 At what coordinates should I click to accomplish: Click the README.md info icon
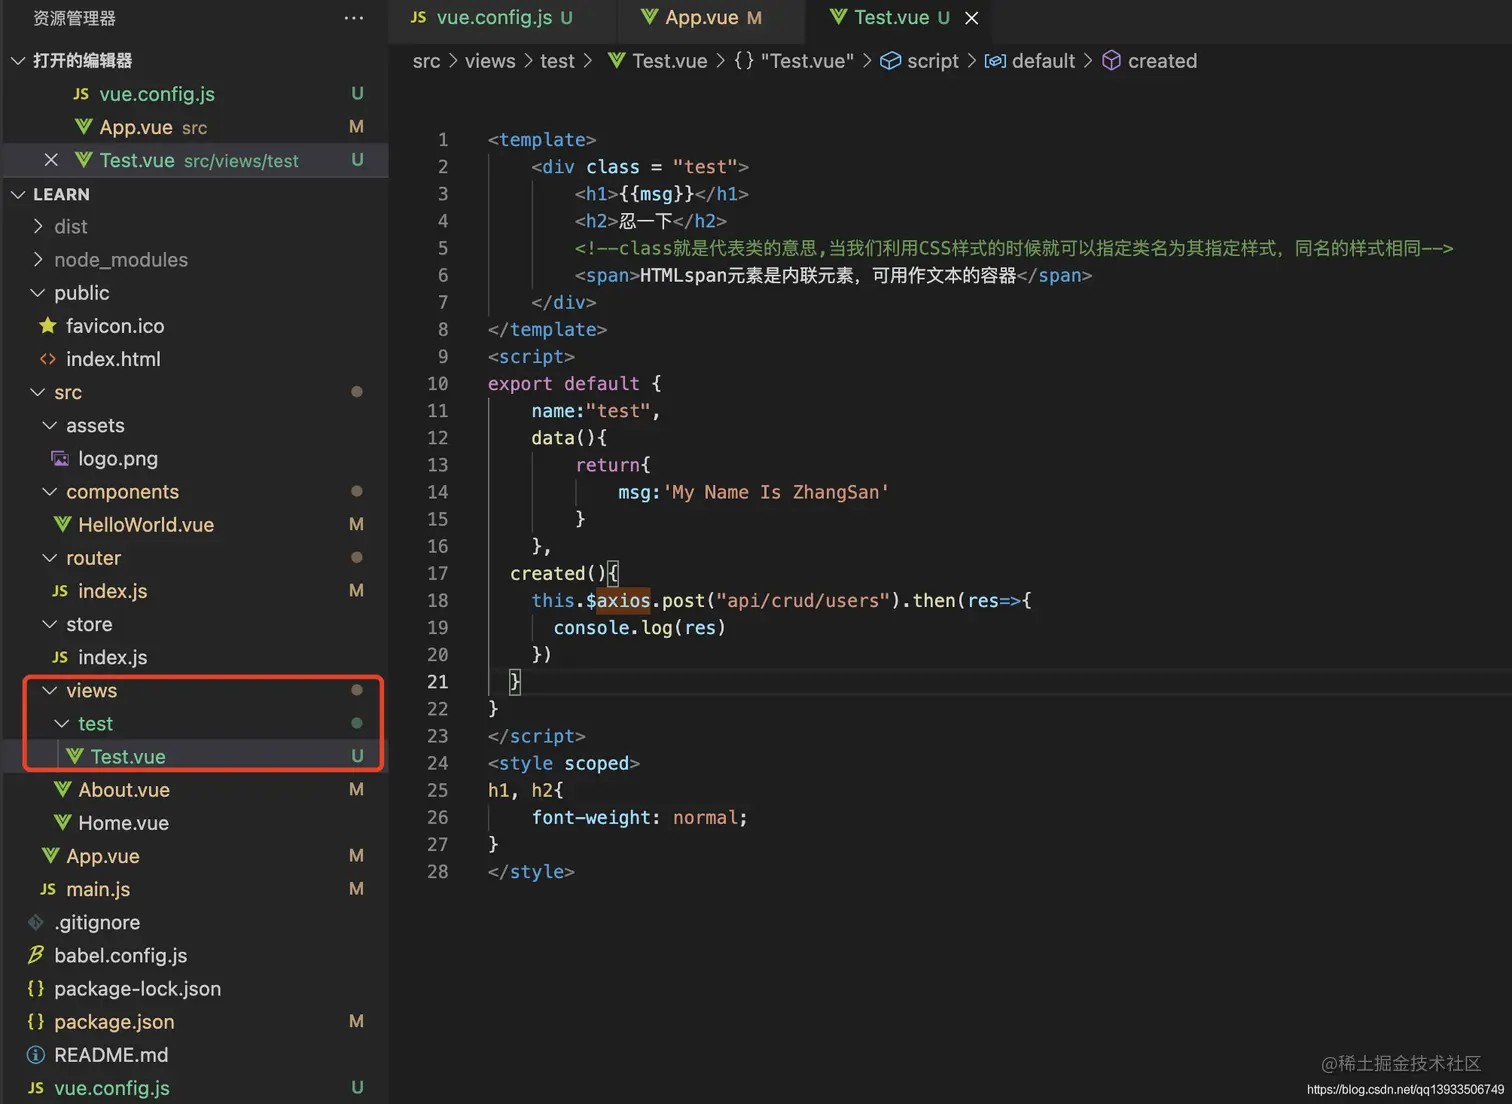[x=35, y=1055]
